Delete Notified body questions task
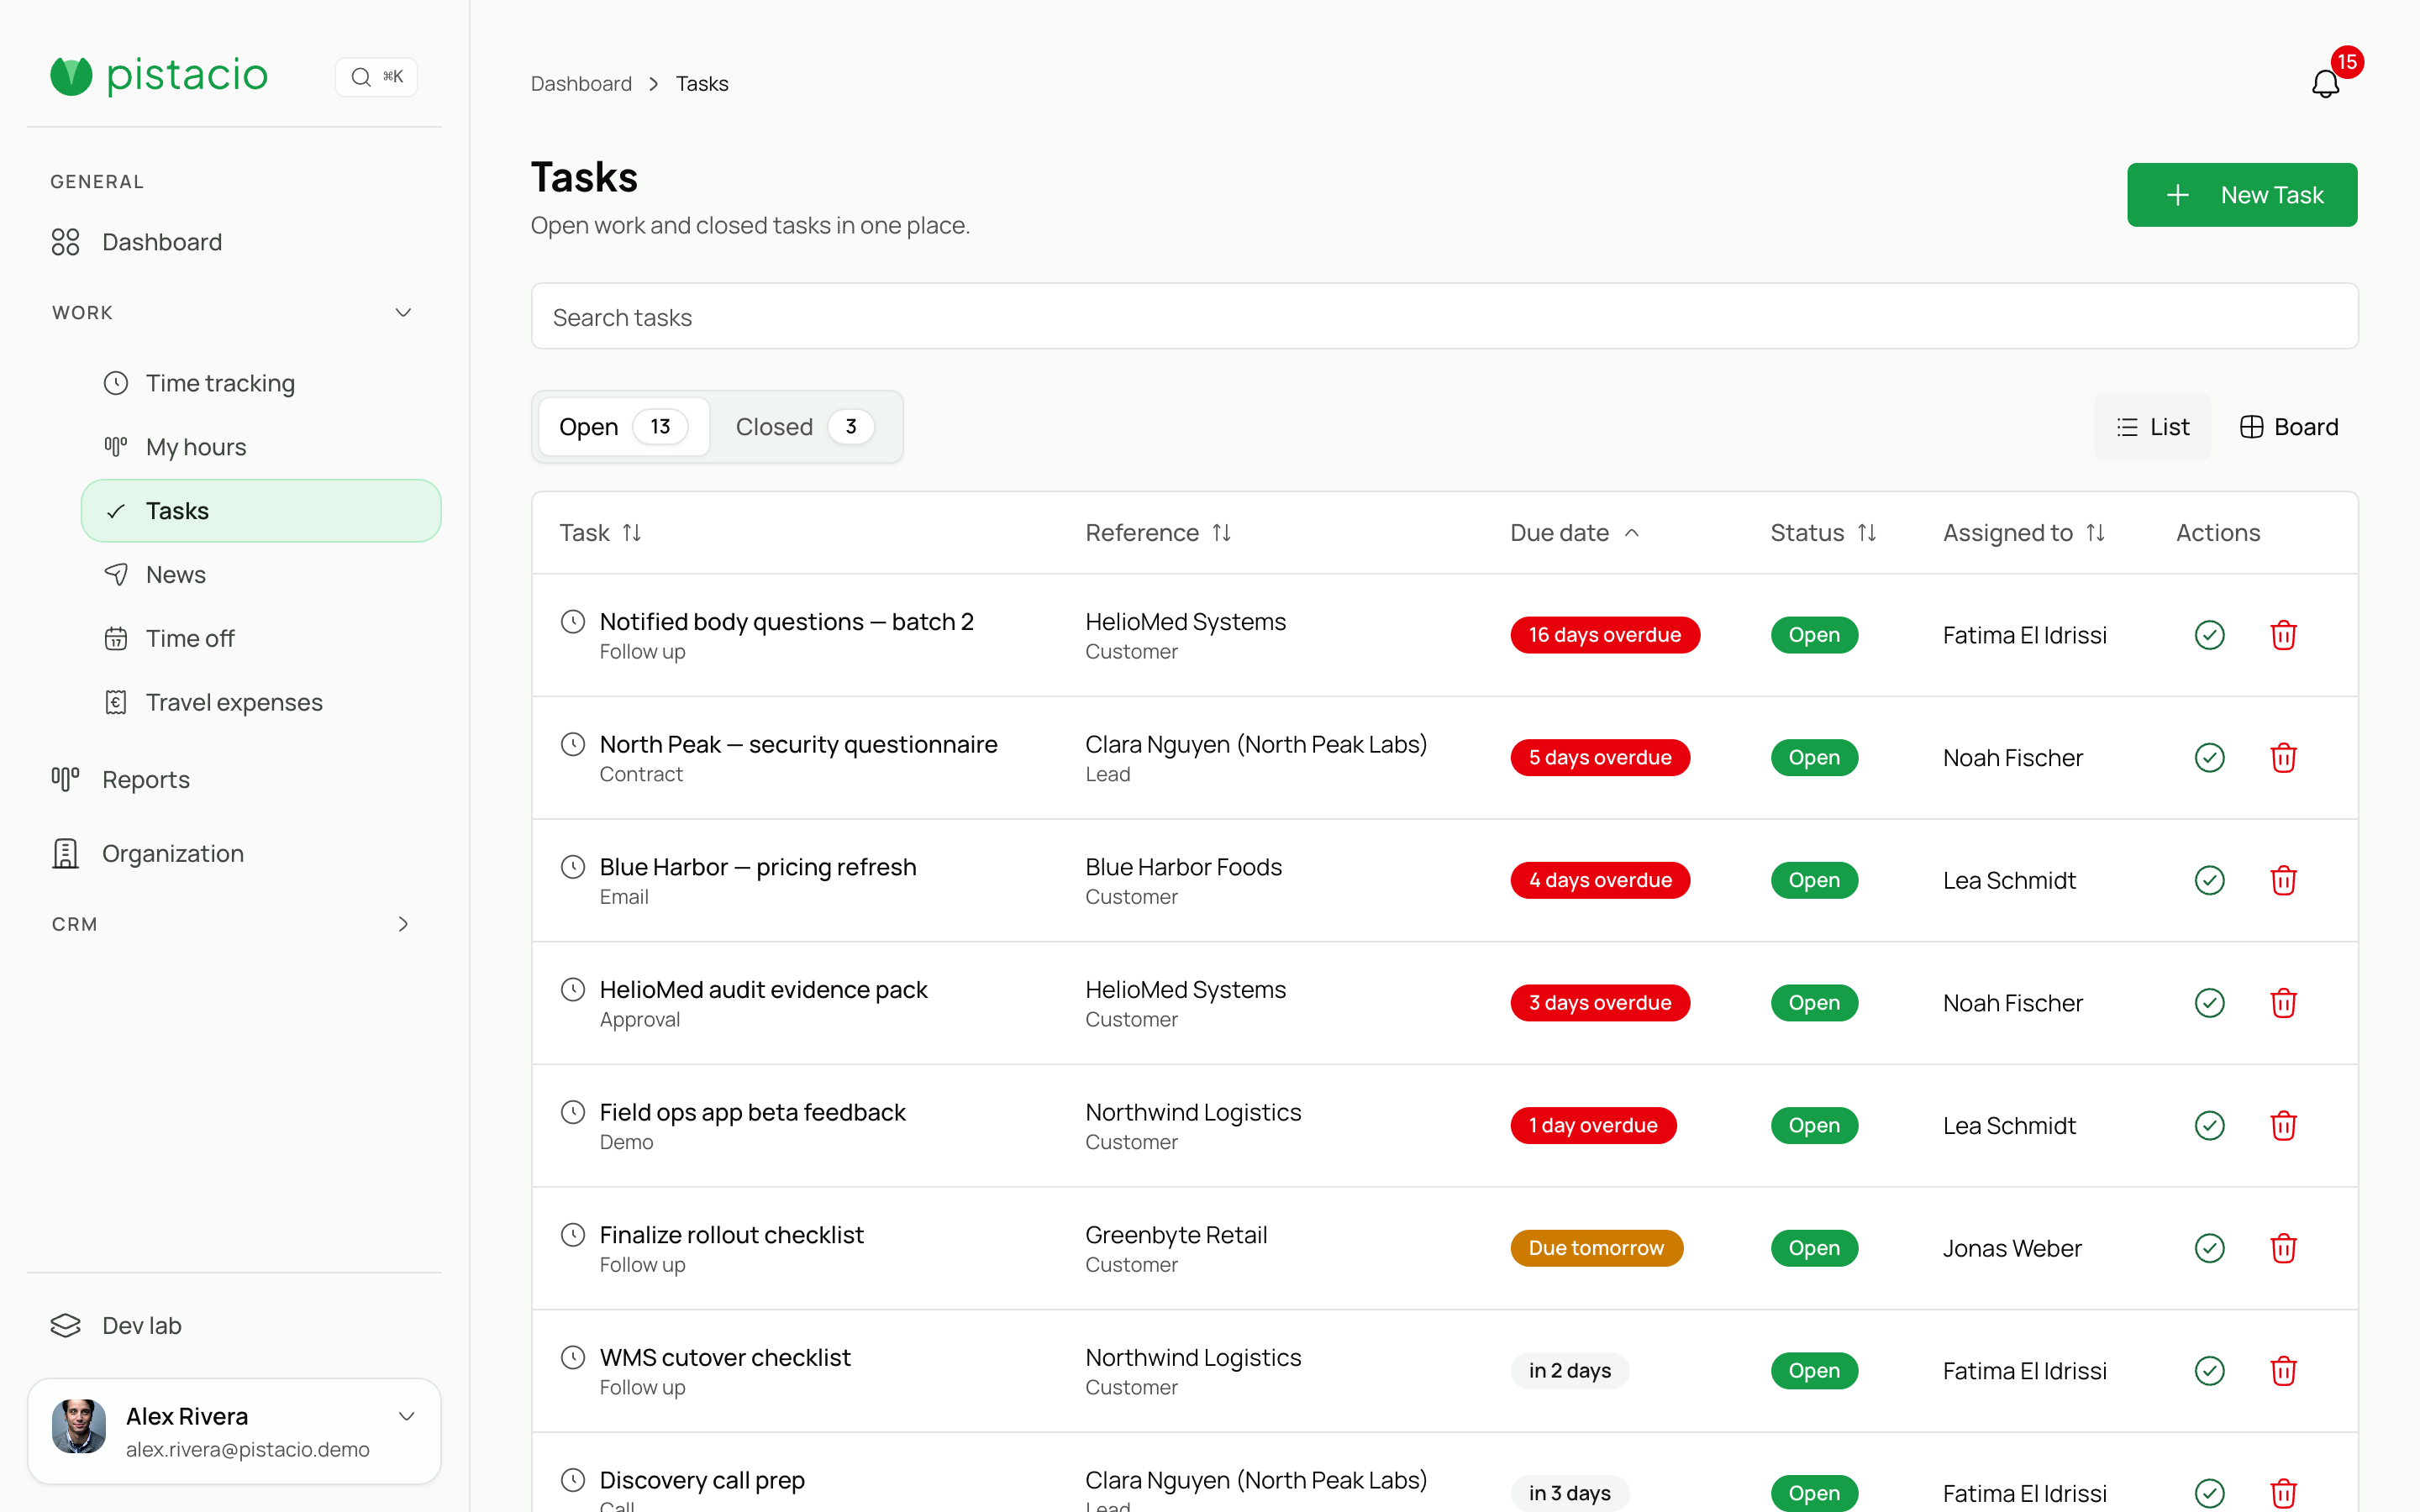The image size is (2420, 1512). (2283, 635)
